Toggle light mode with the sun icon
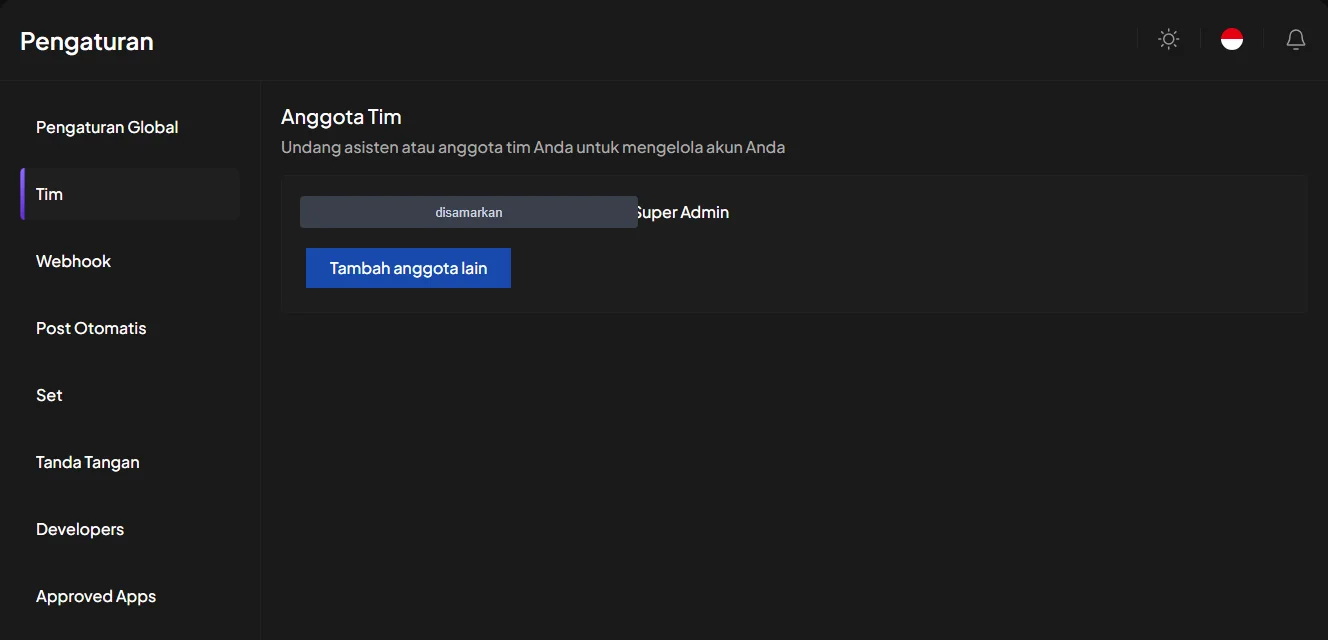Viewport: 1328px width, 640px height. (1168, 39)
